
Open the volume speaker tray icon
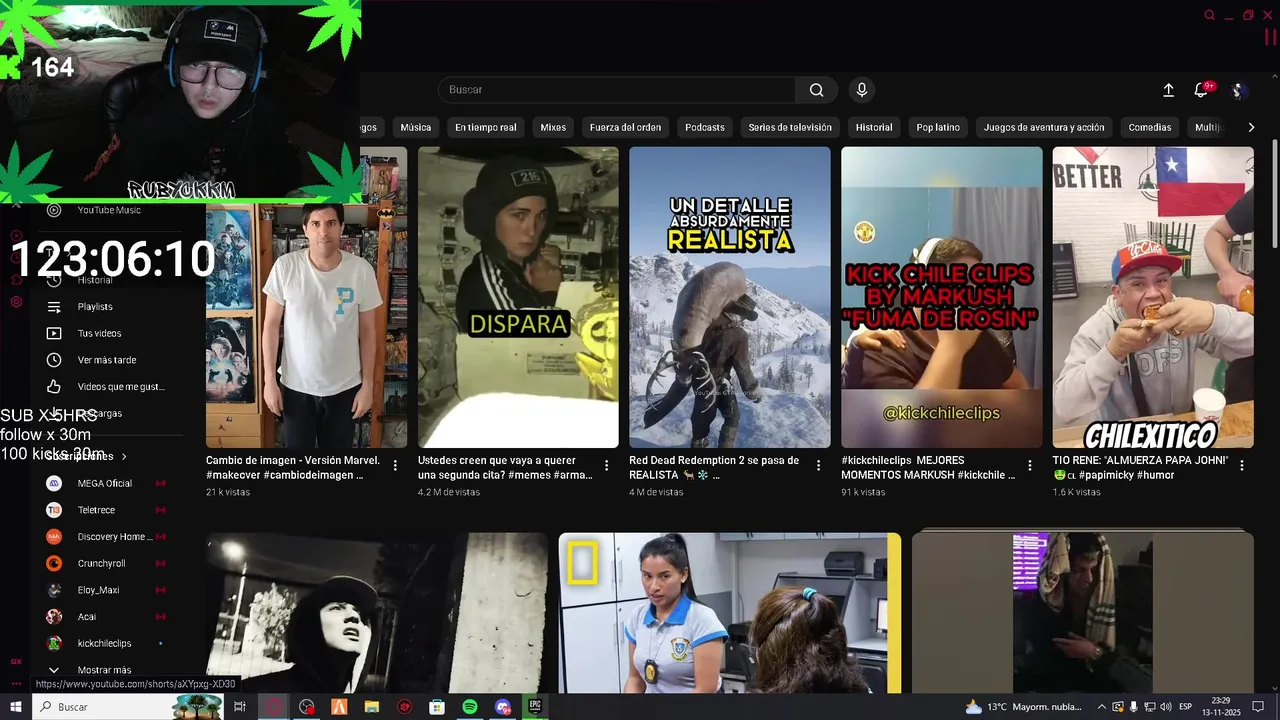(1165, 707)
